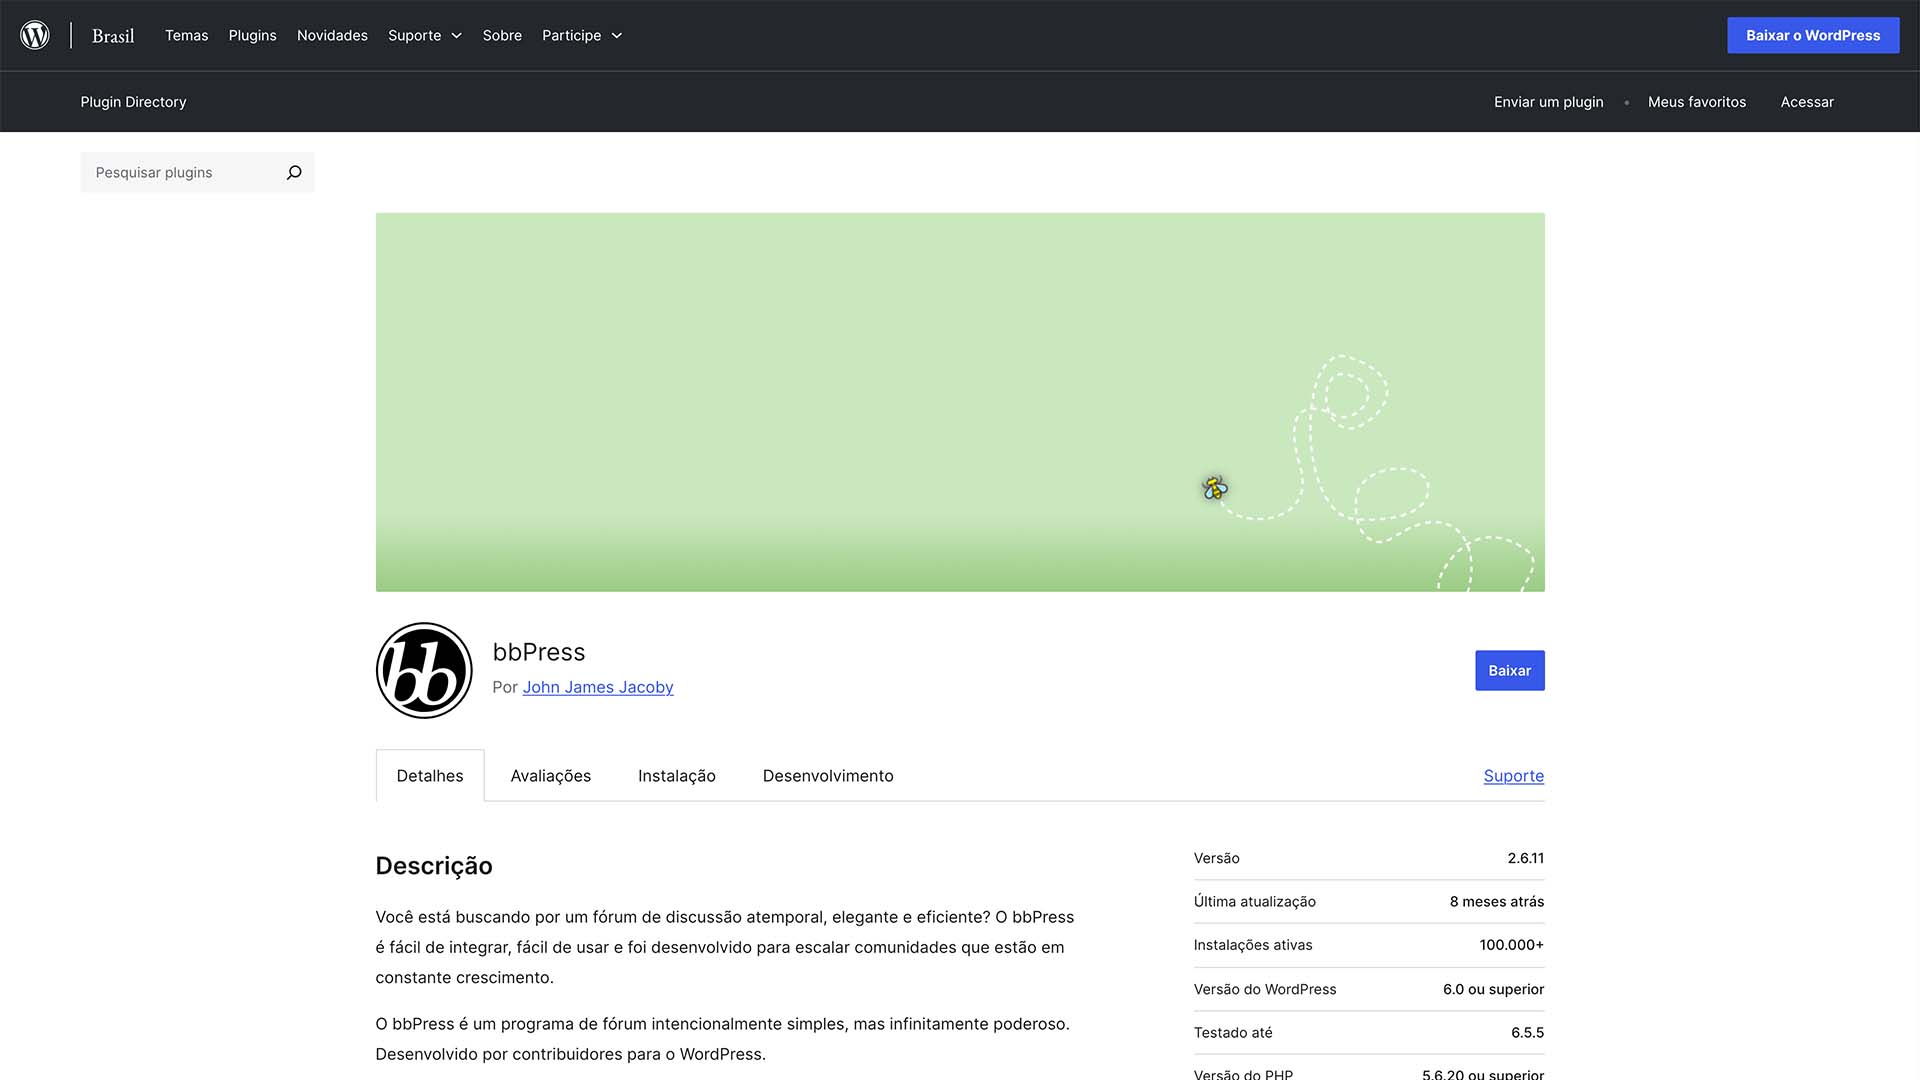Switch to the Instalação tab
Image resolution: width=1920 pixels, height=1080 pixels.
(677, 776)
